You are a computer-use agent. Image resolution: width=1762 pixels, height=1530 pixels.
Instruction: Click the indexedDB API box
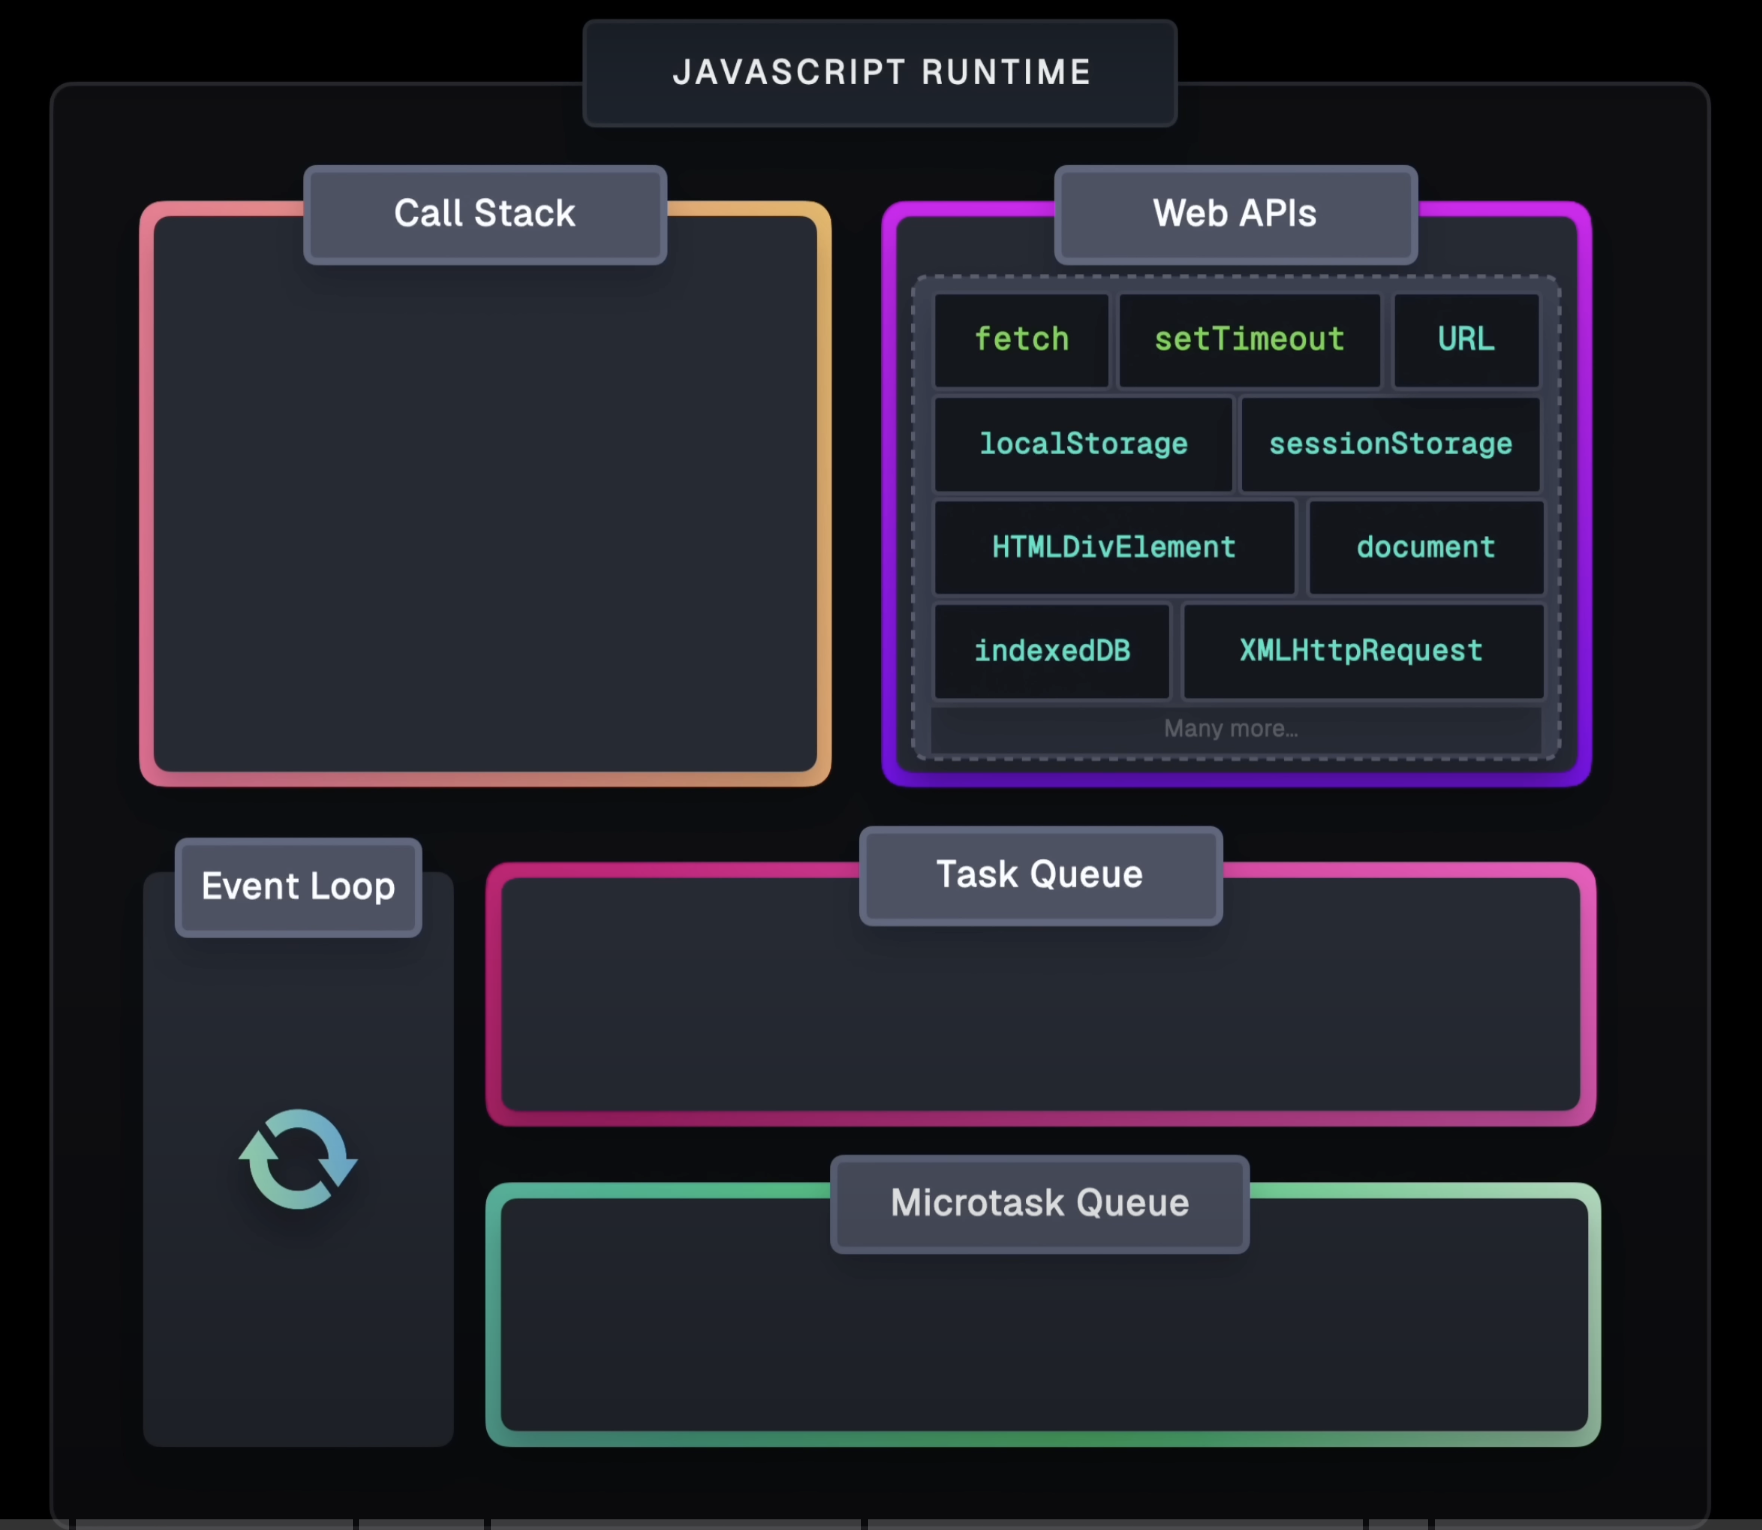click(x=1052, y=651)
